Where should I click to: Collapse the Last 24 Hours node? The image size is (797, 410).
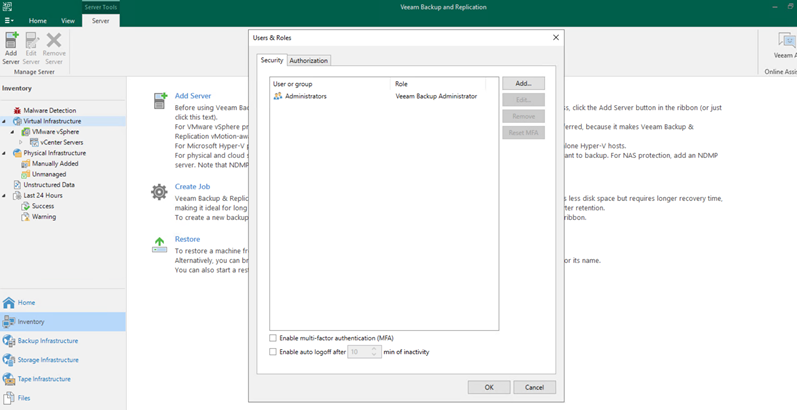coord(6,195)
